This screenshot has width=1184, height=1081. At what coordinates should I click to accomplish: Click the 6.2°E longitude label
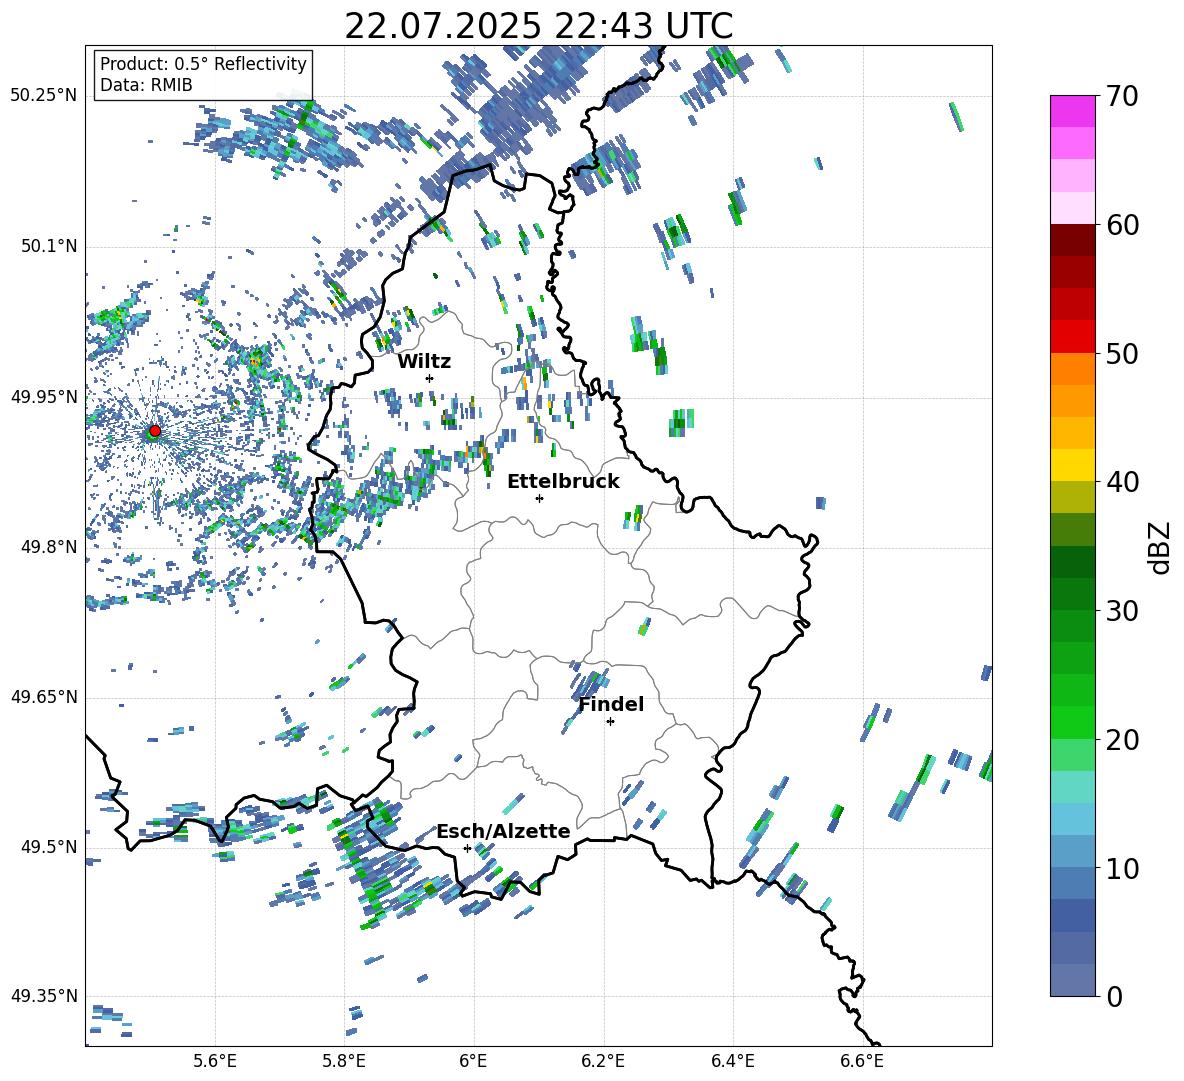603,1061
